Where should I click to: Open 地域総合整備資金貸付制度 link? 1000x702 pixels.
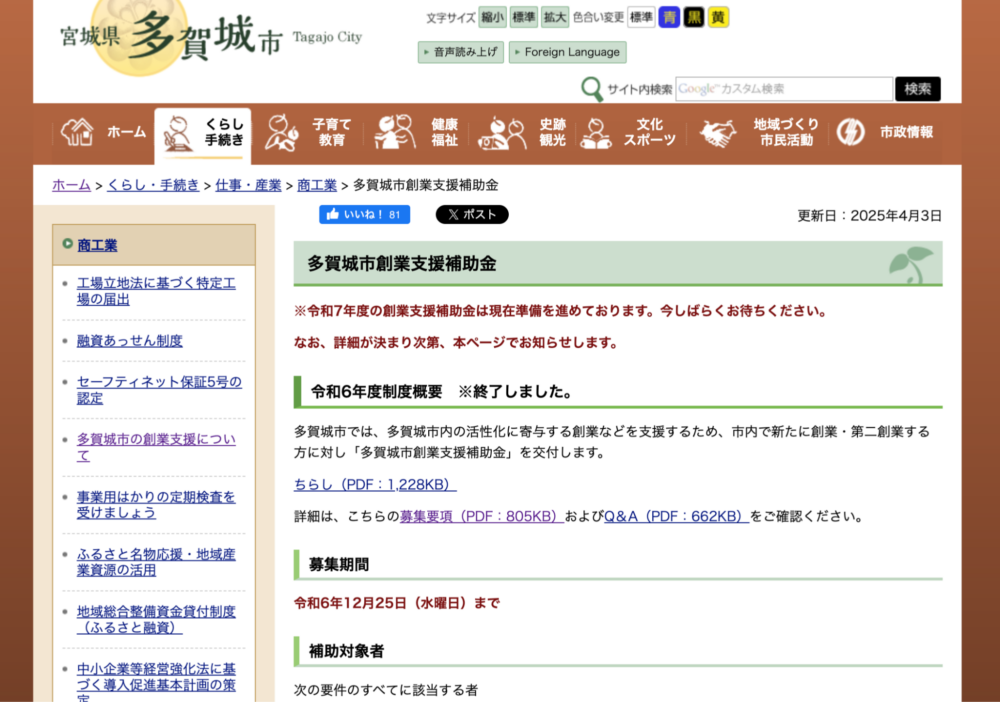tap(156, 619)
